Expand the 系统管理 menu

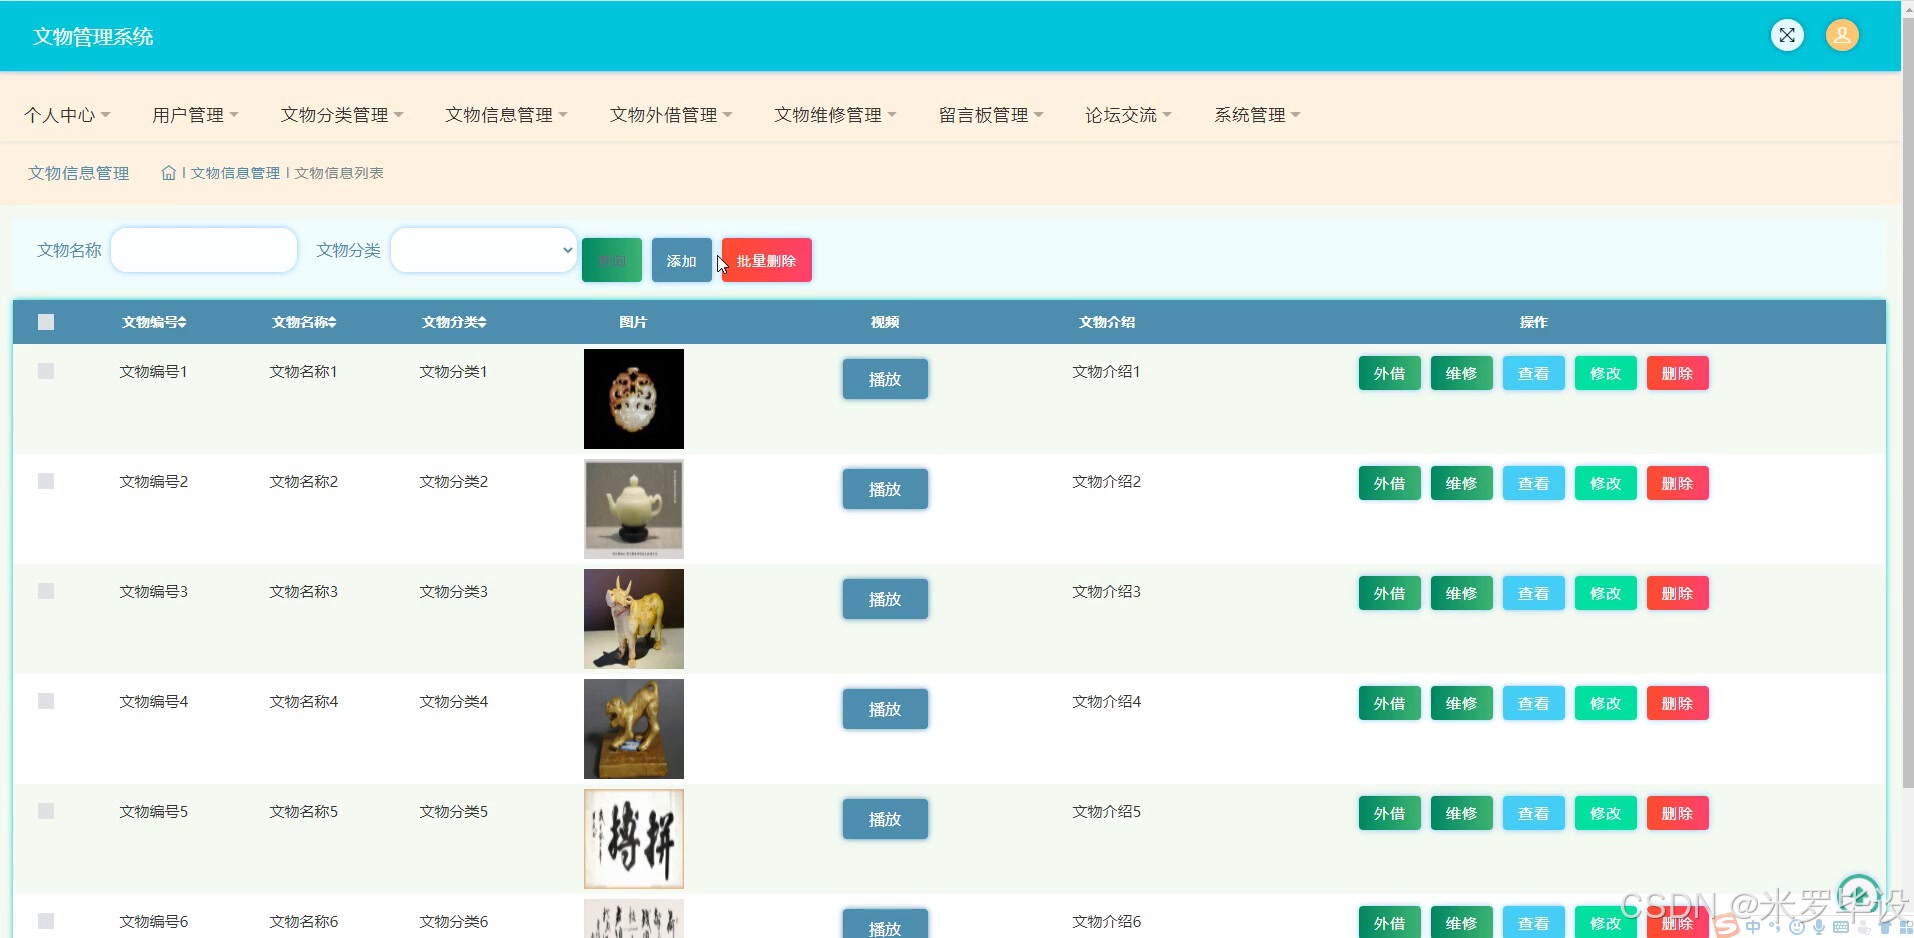click(1257, 115)
